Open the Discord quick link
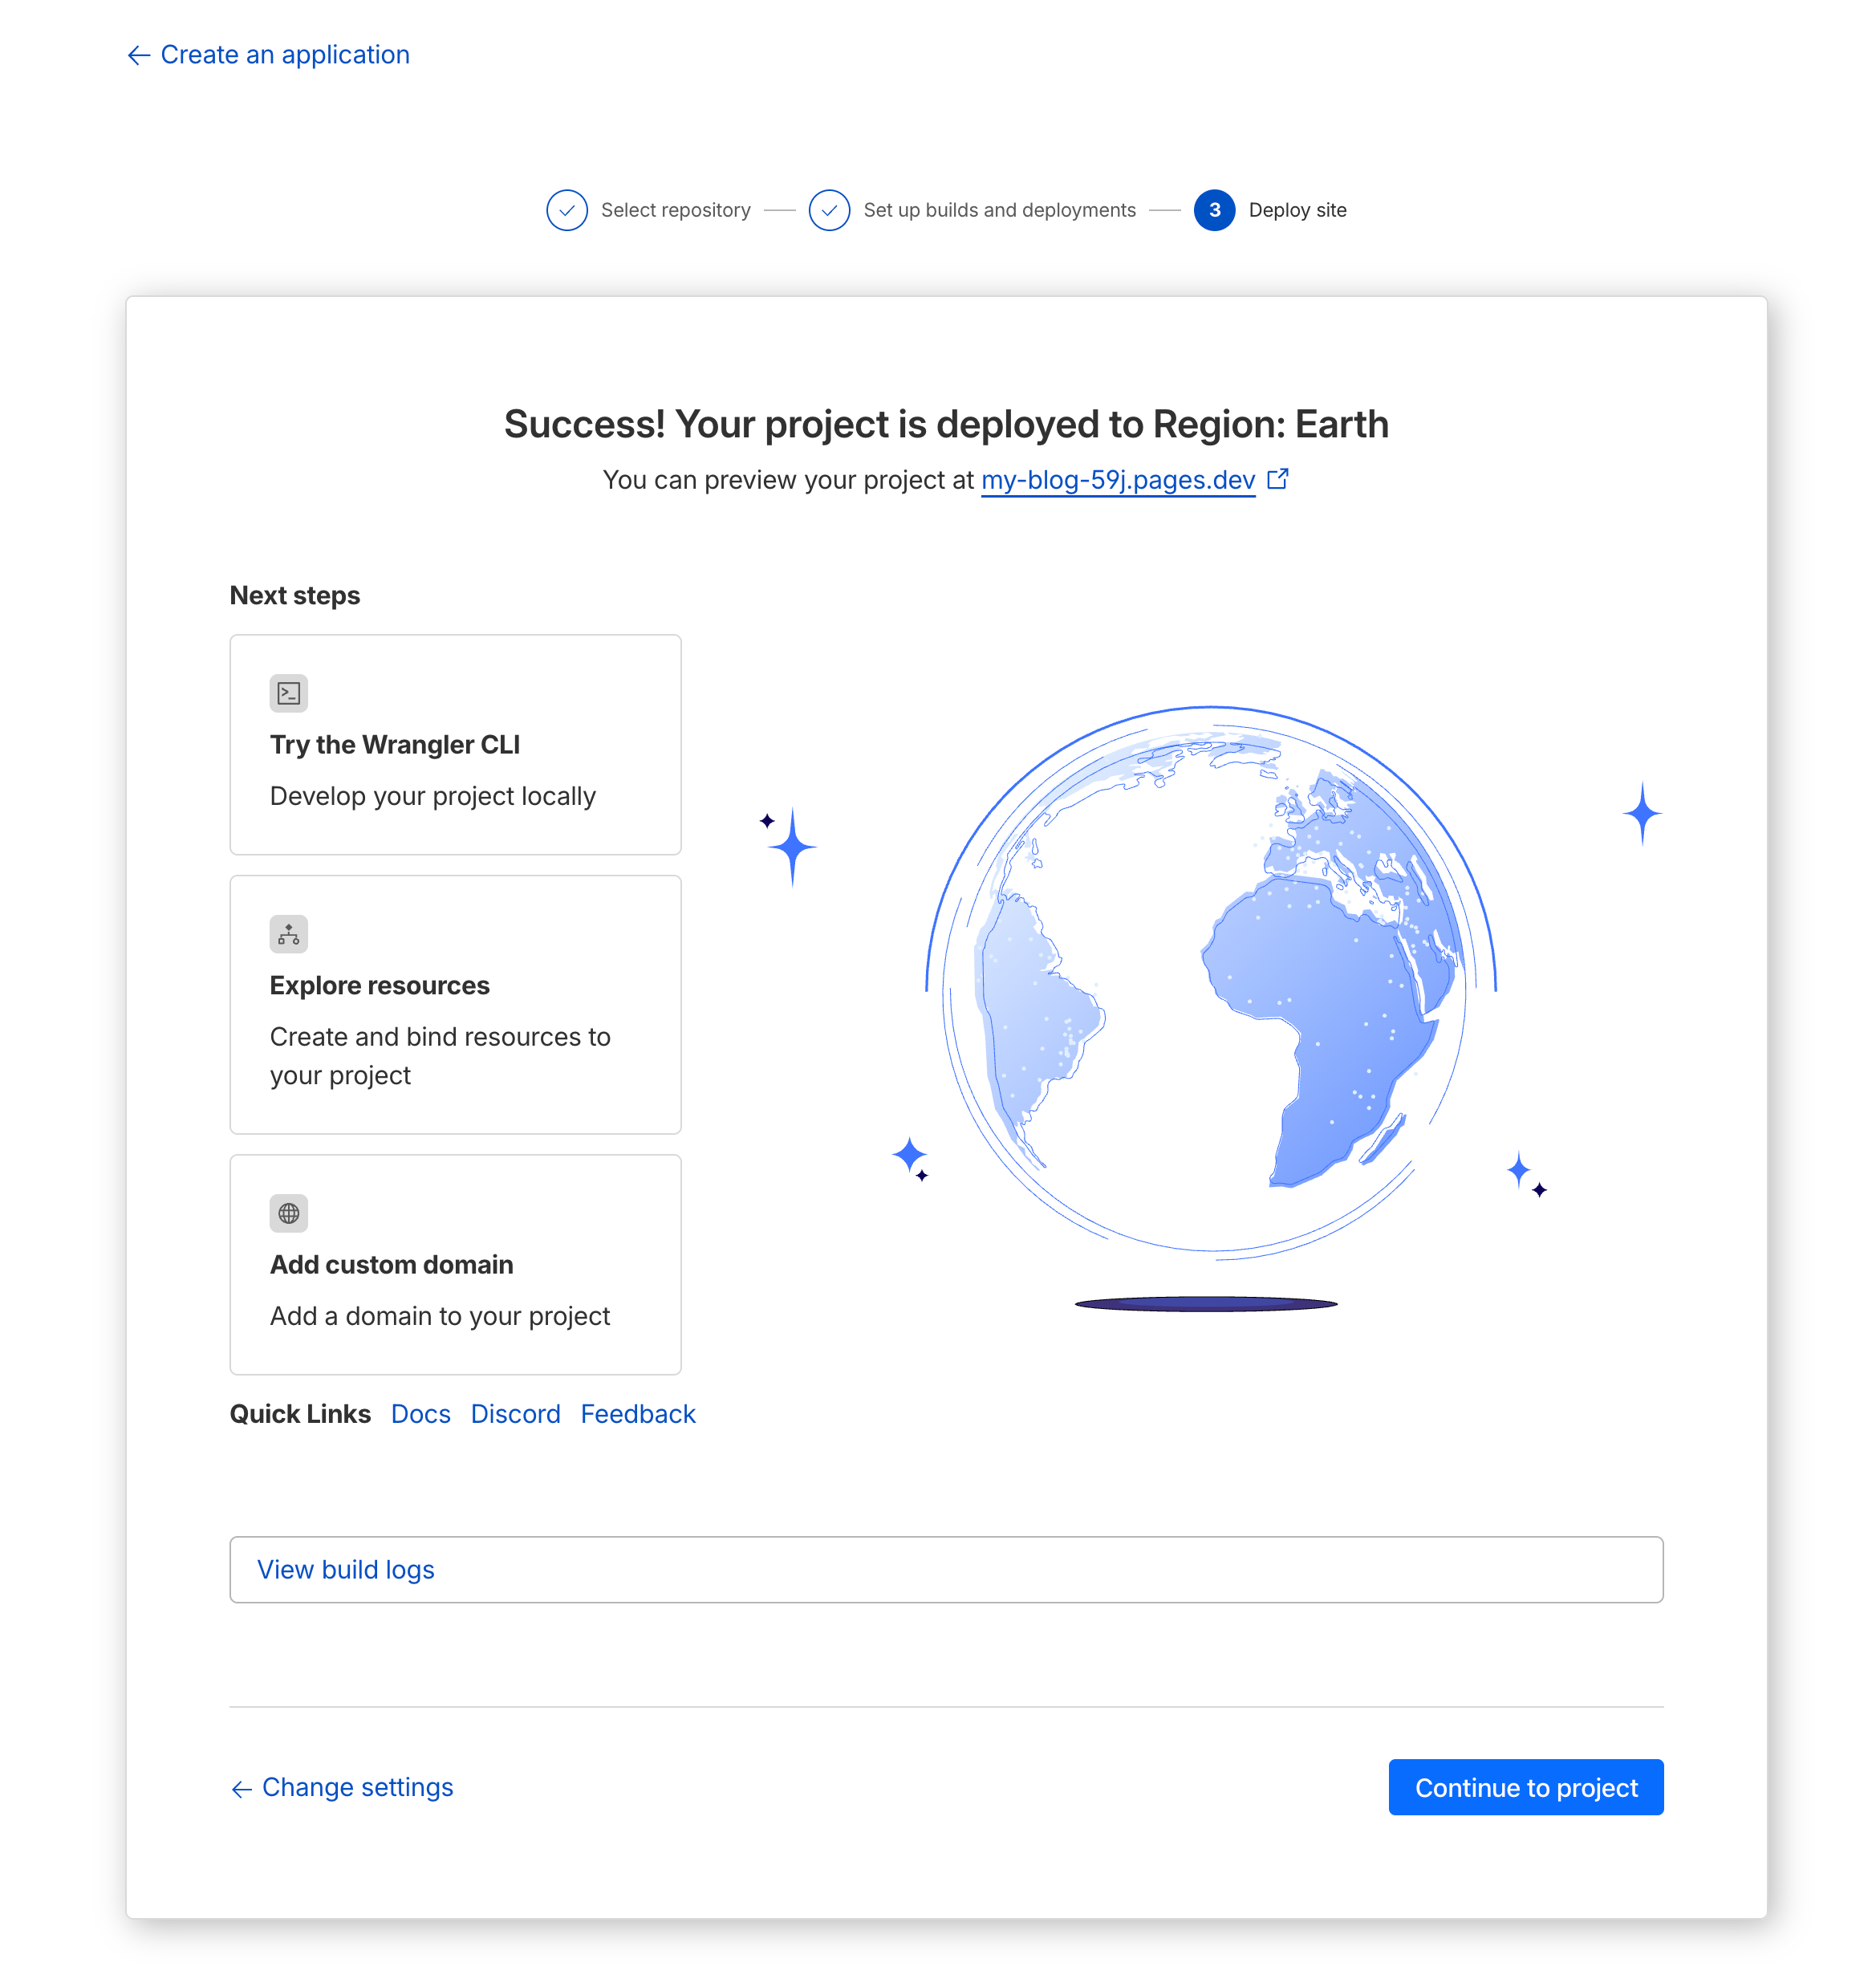The image size is (1876, 1971). tap(515, 1414)
